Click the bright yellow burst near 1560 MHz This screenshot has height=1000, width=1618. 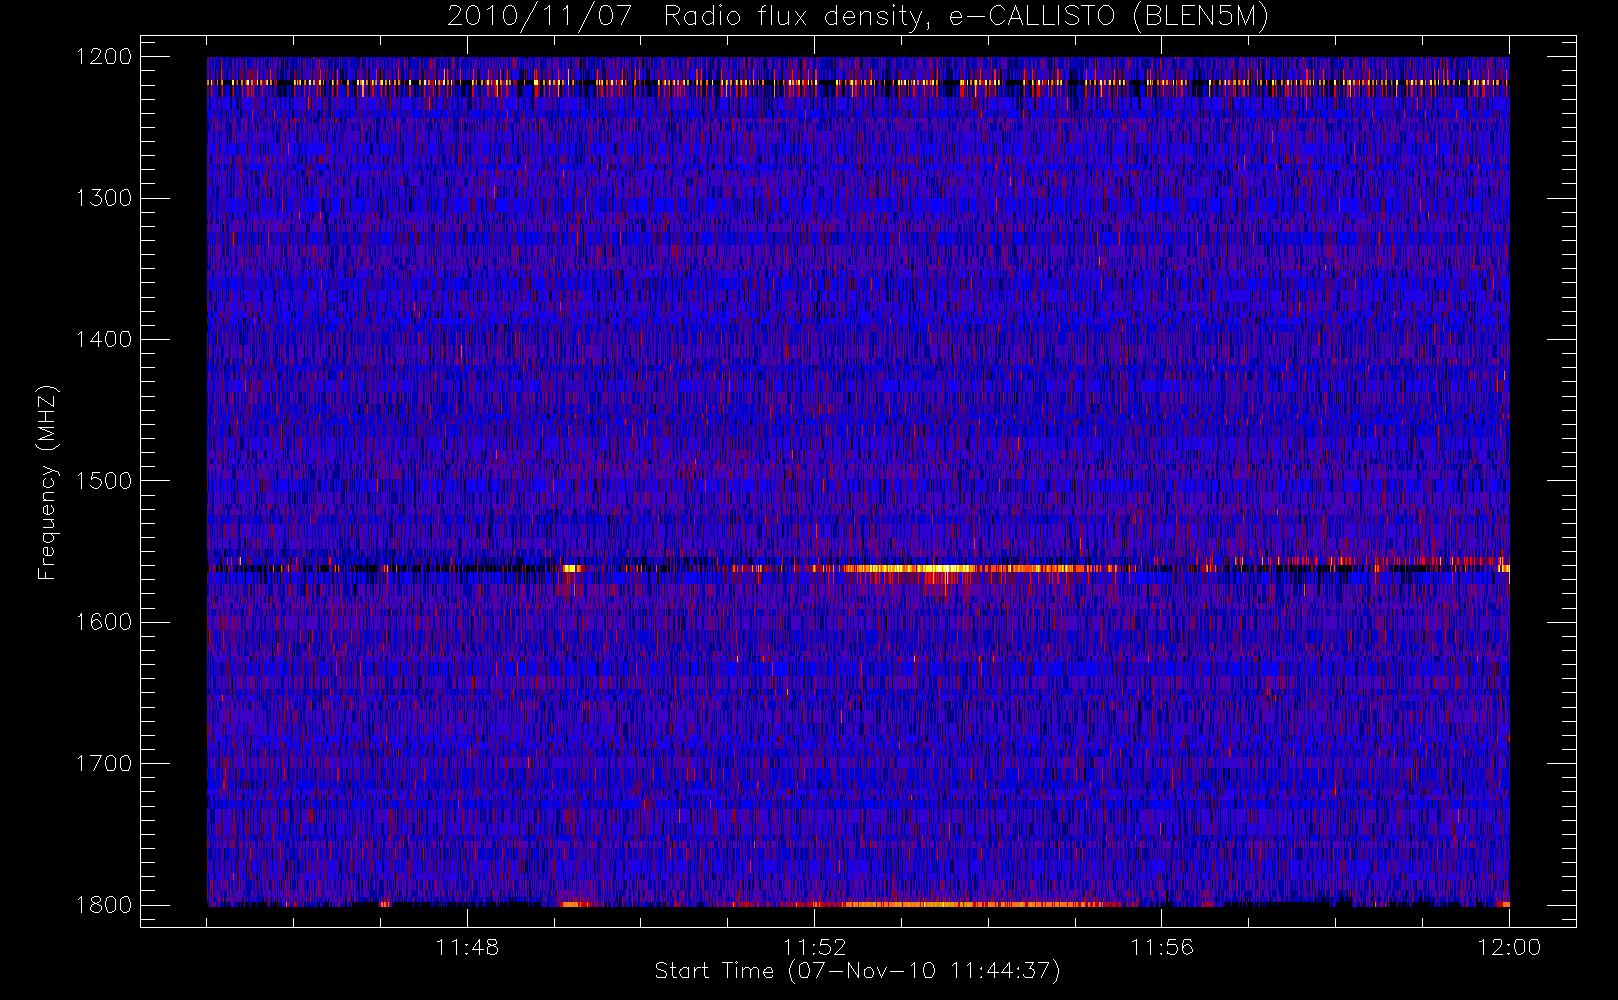910,569
